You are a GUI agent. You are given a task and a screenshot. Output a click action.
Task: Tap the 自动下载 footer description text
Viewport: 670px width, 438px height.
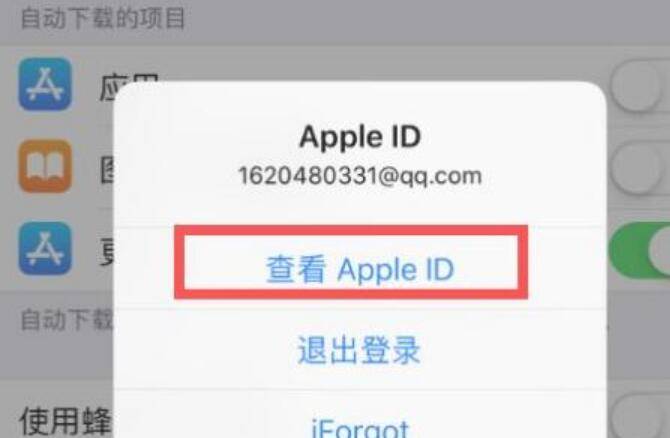[67, 320]
